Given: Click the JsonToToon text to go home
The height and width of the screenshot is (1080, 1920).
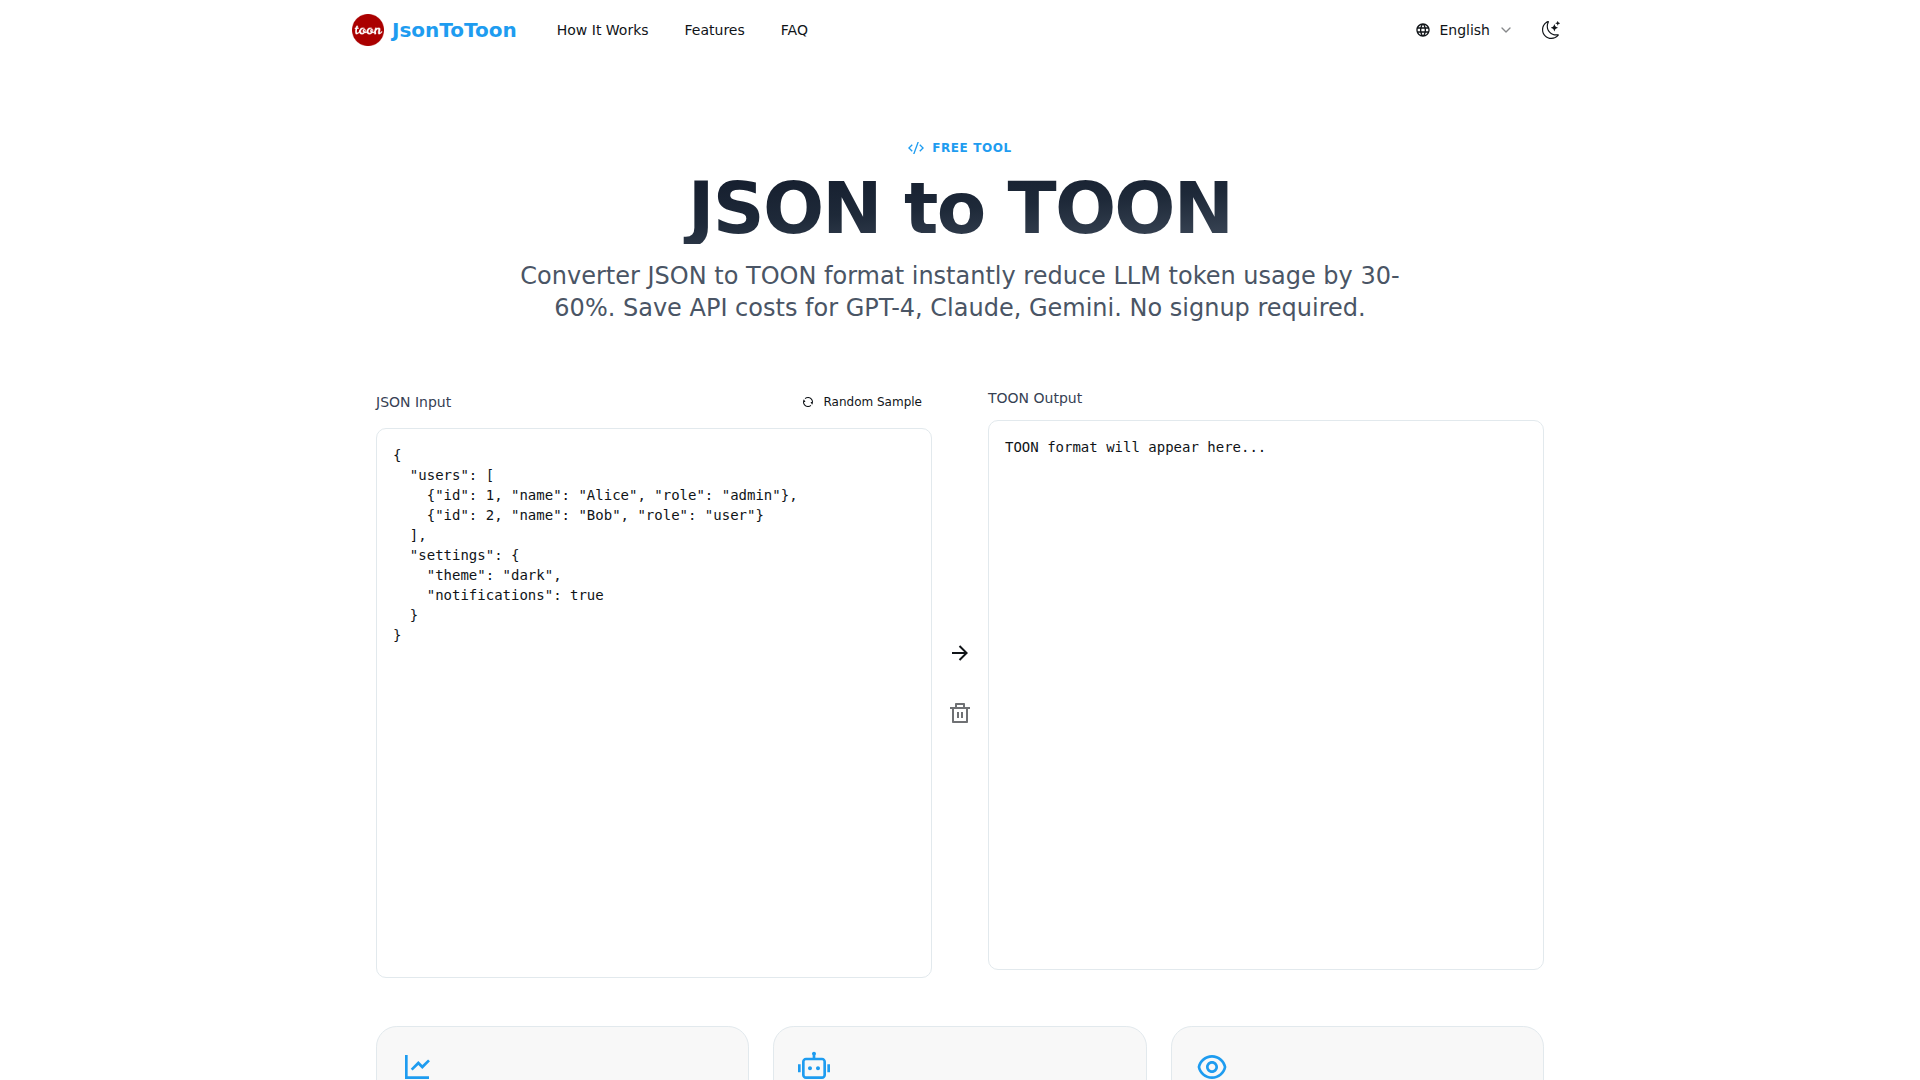Looking at the screenshot, I should click(453, 30).
